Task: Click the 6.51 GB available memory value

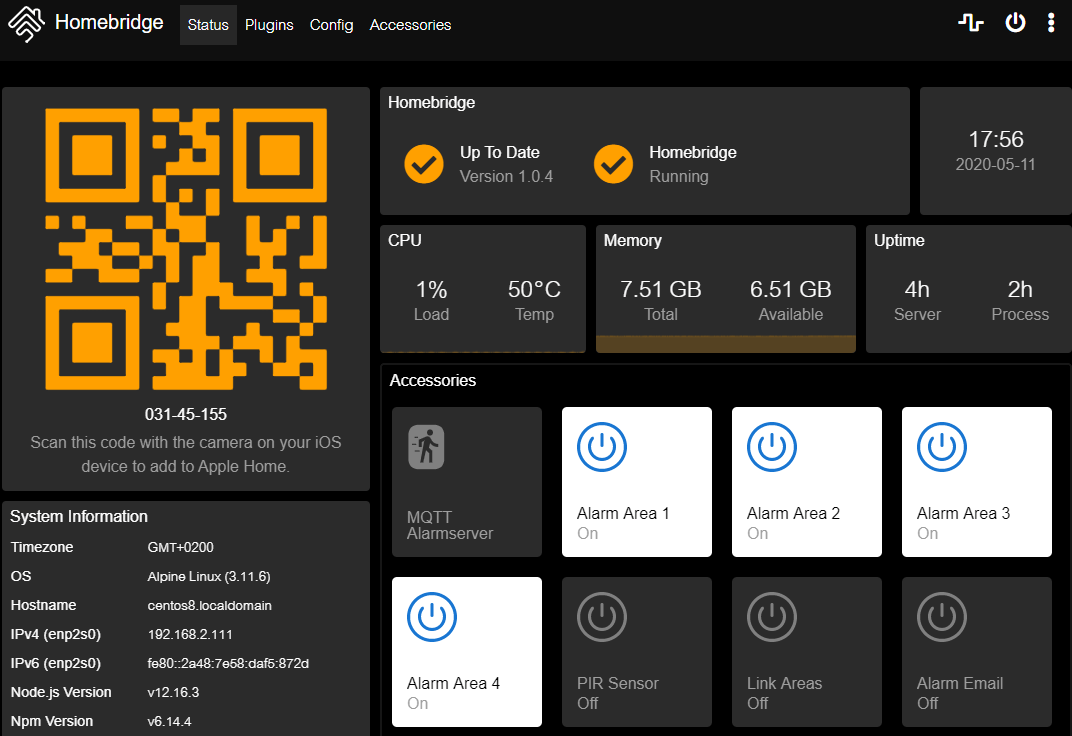Action: point(790,290)
